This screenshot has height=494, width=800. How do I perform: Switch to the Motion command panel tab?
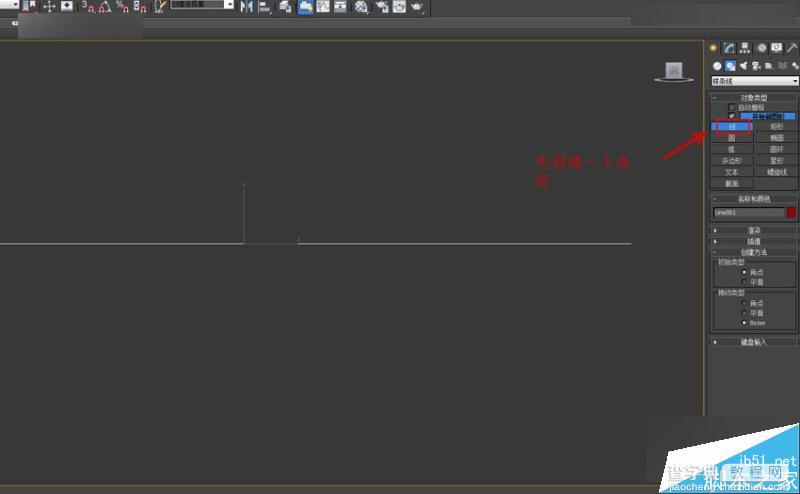point(761,48)
